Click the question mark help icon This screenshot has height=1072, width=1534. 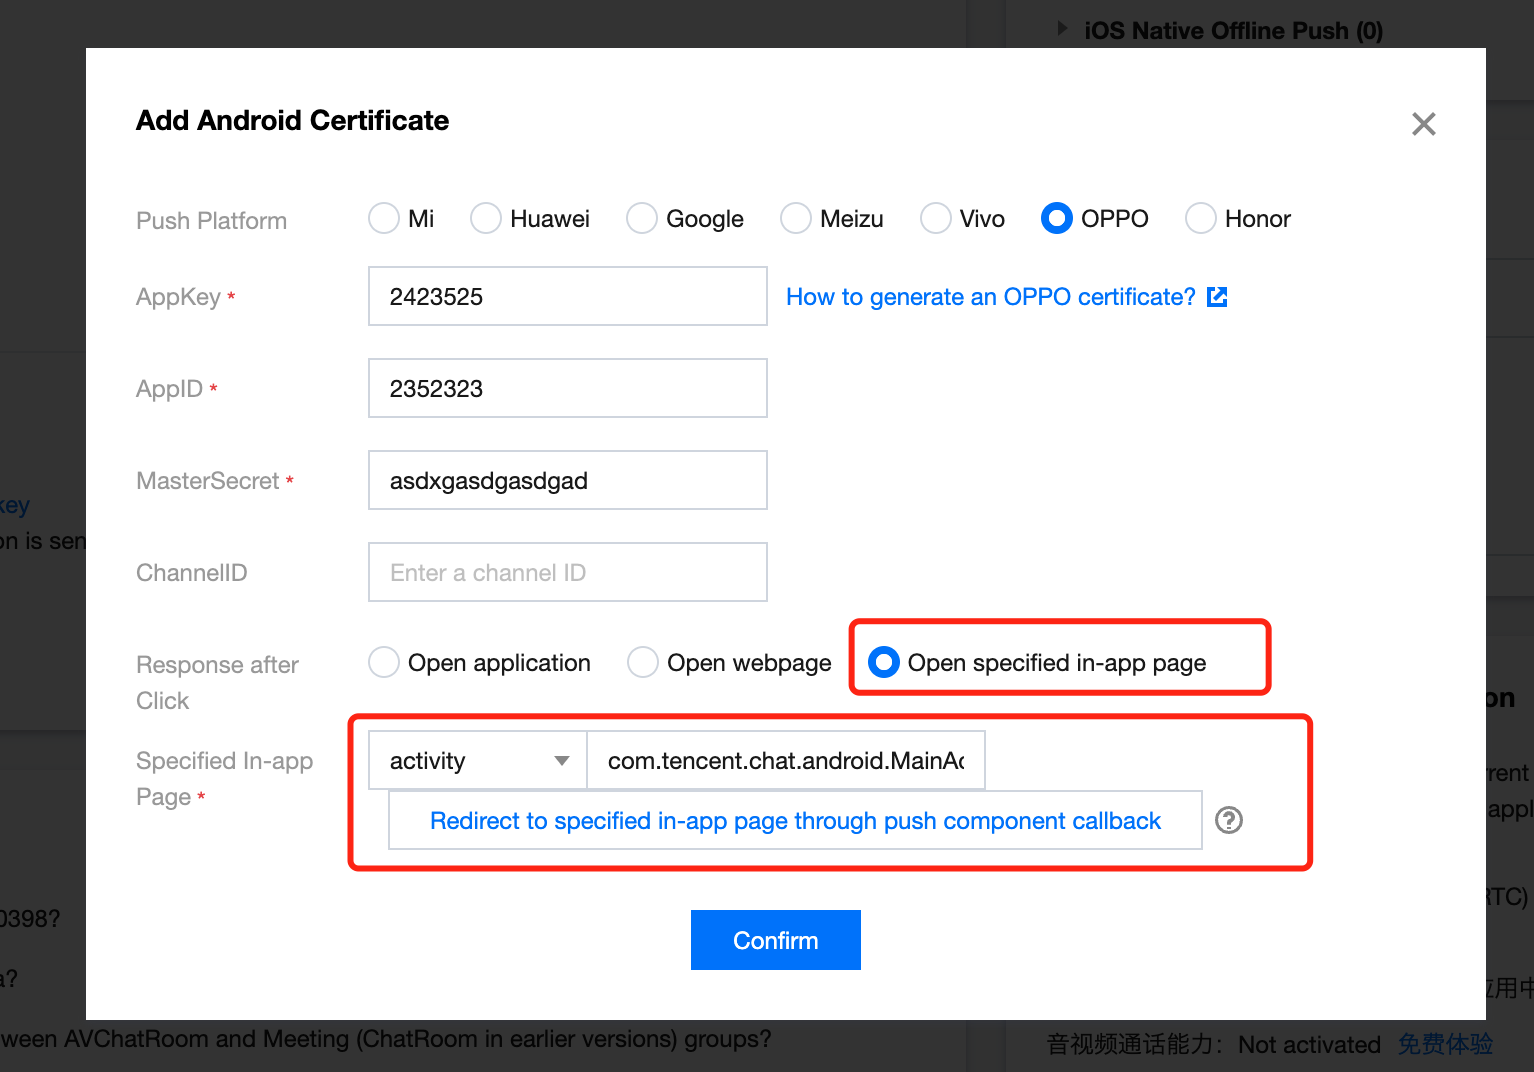1229,820
